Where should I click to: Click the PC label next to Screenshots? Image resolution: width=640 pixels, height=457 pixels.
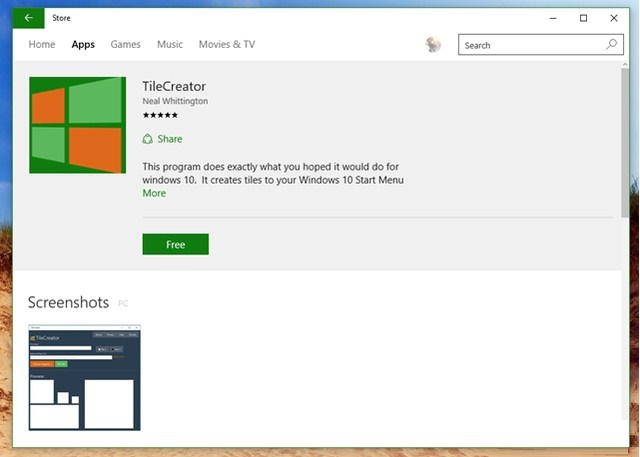pyautogui.click(x=122, y=303)
